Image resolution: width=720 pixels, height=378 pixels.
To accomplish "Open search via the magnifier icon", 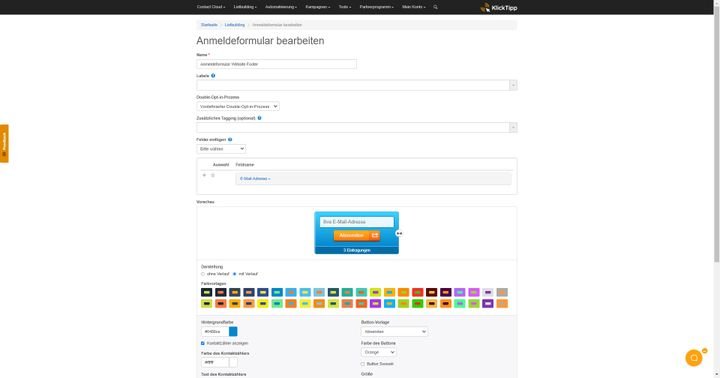I will click(x=435, y=7).
